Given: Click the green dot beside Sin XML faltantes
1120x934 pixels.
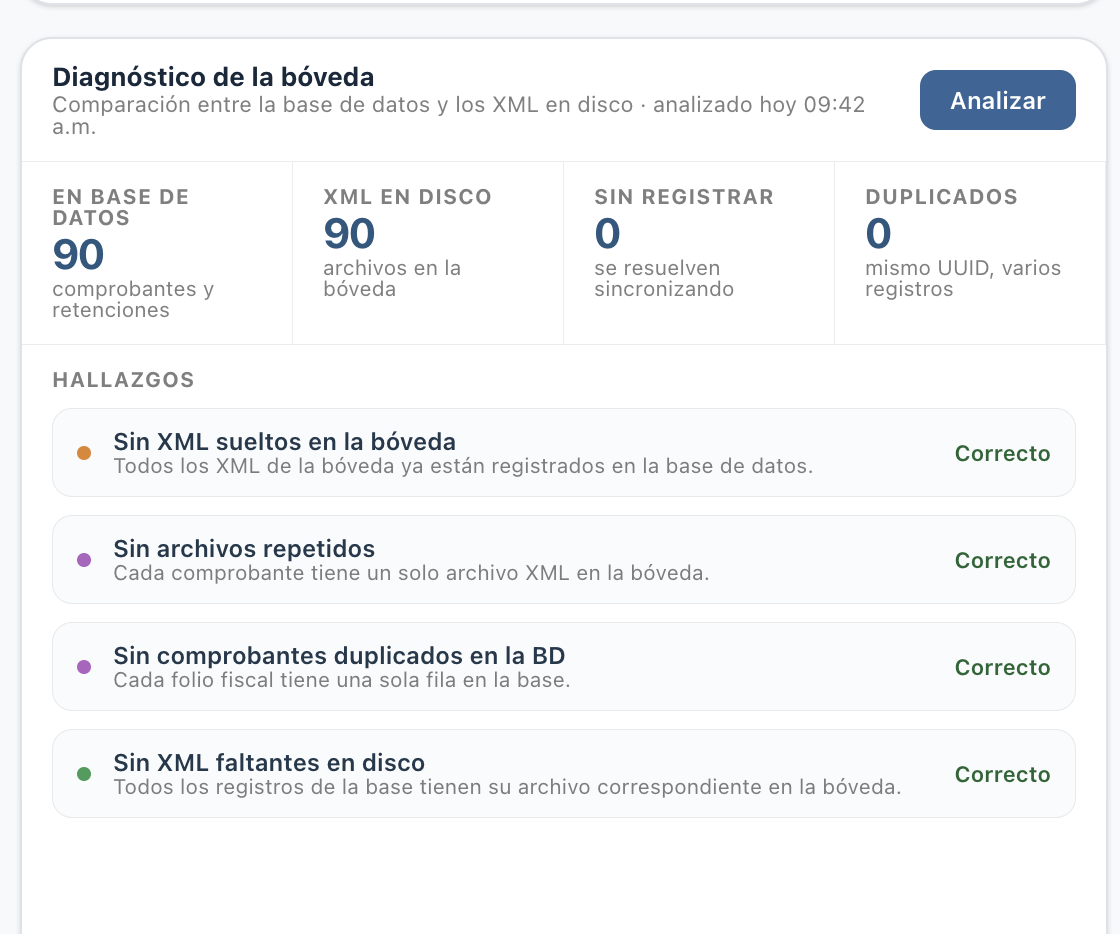Looking at the screenshot, I should click(x=84, y=774).
